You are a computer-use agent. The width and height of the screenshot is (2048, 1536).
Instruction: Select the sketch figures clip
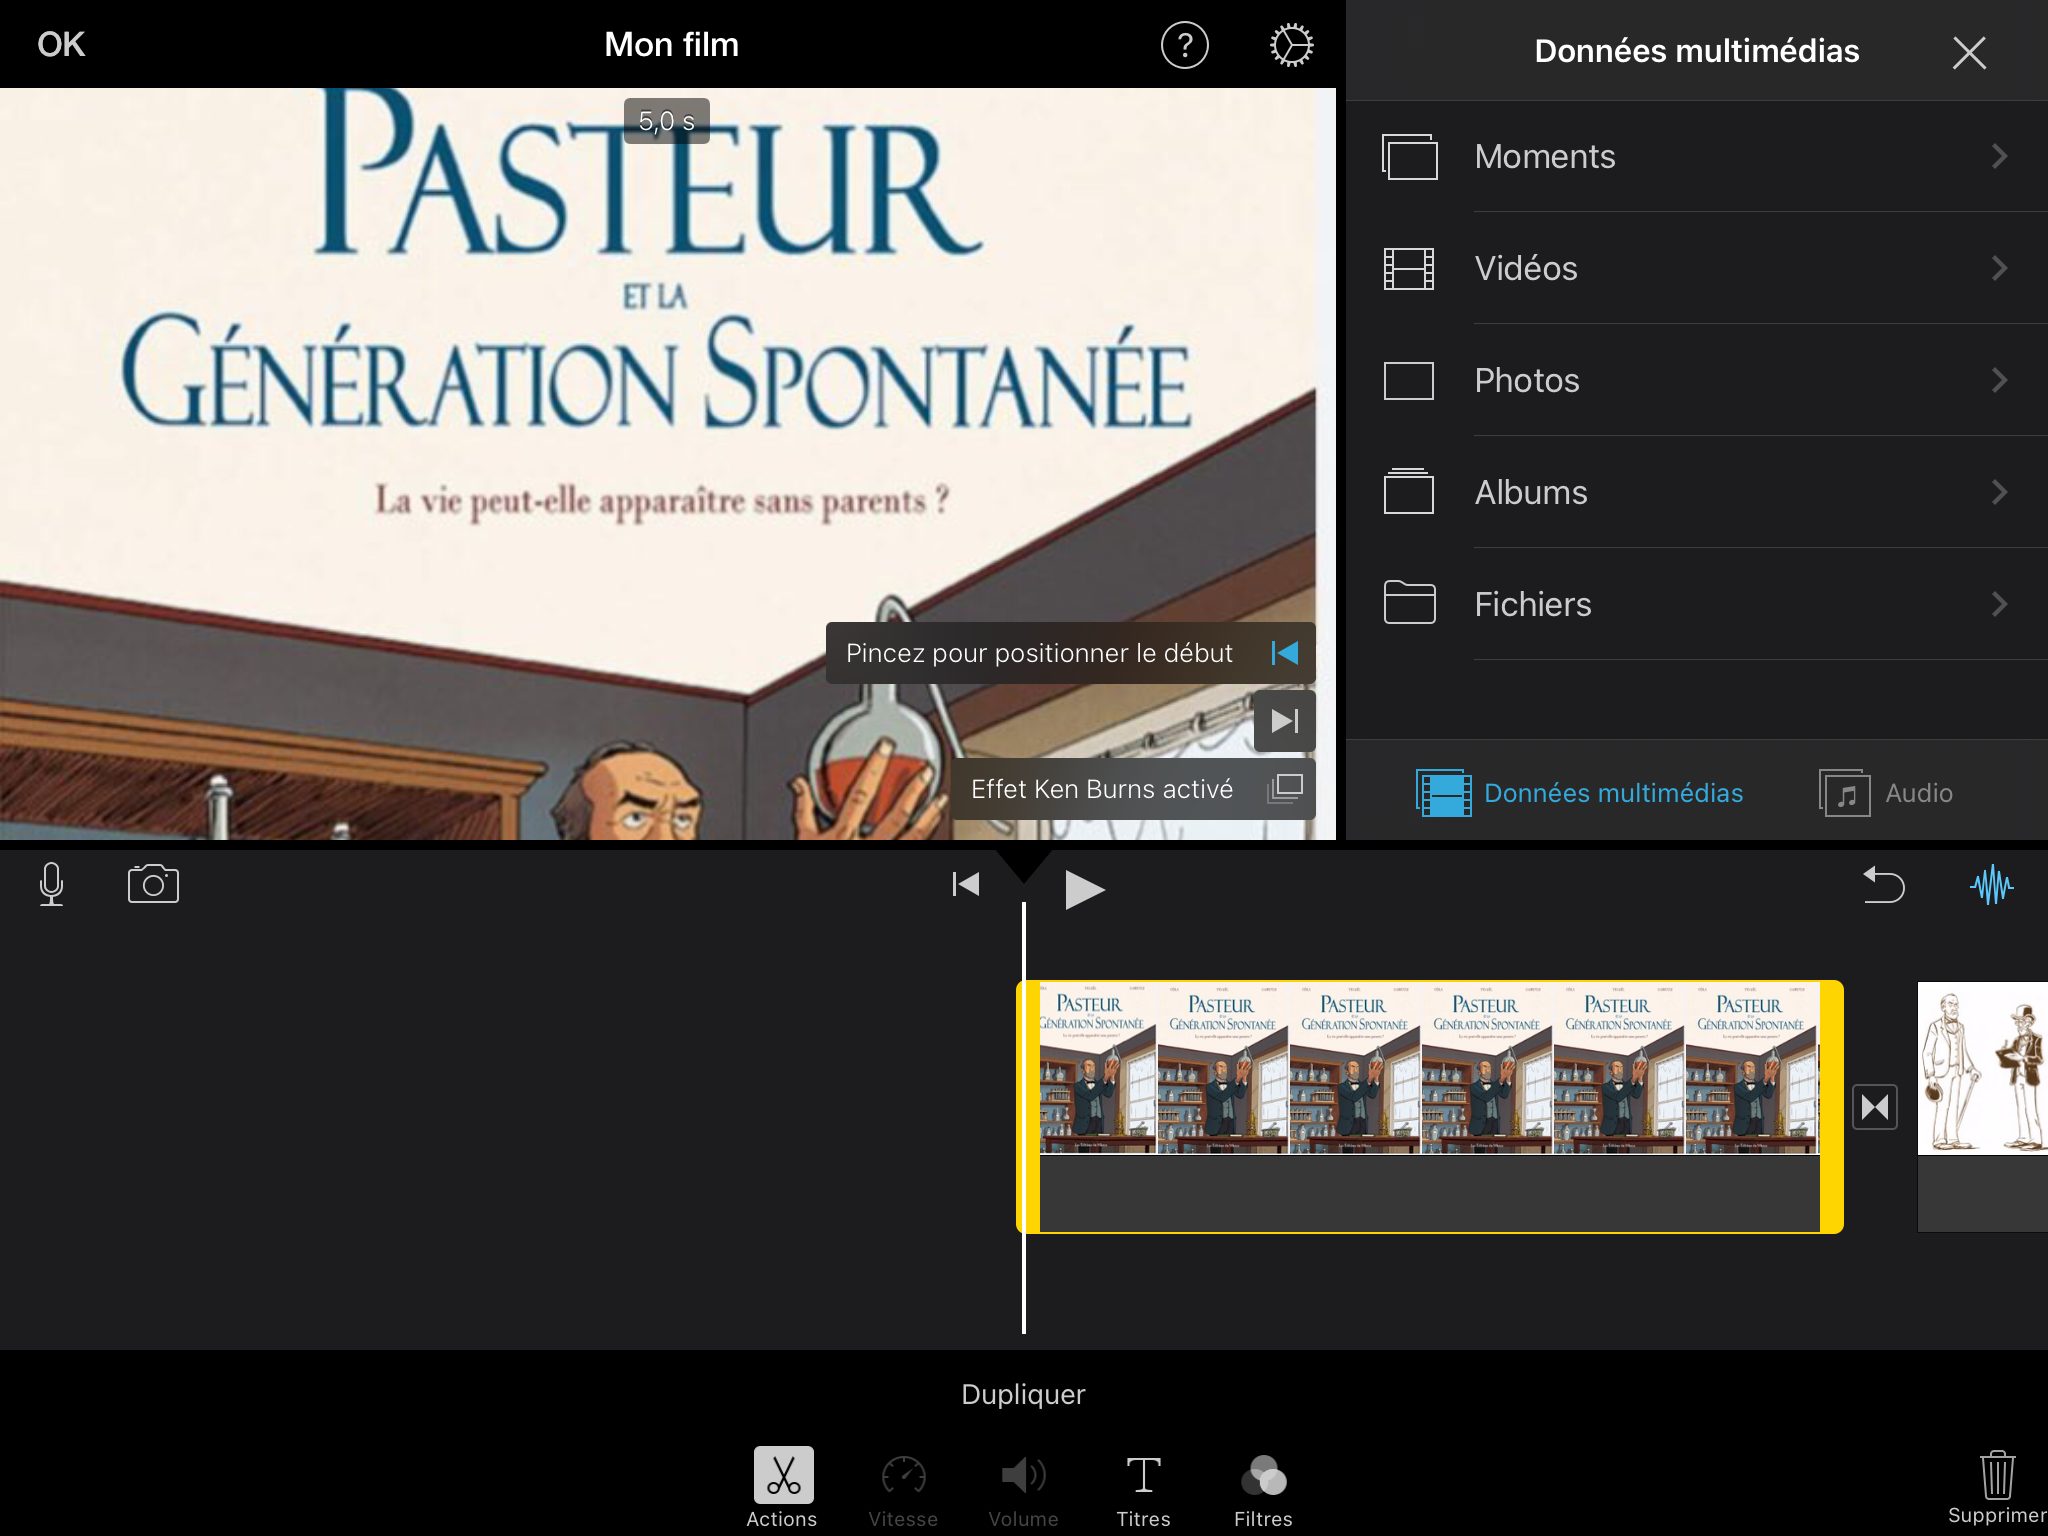point(1982,1107)
